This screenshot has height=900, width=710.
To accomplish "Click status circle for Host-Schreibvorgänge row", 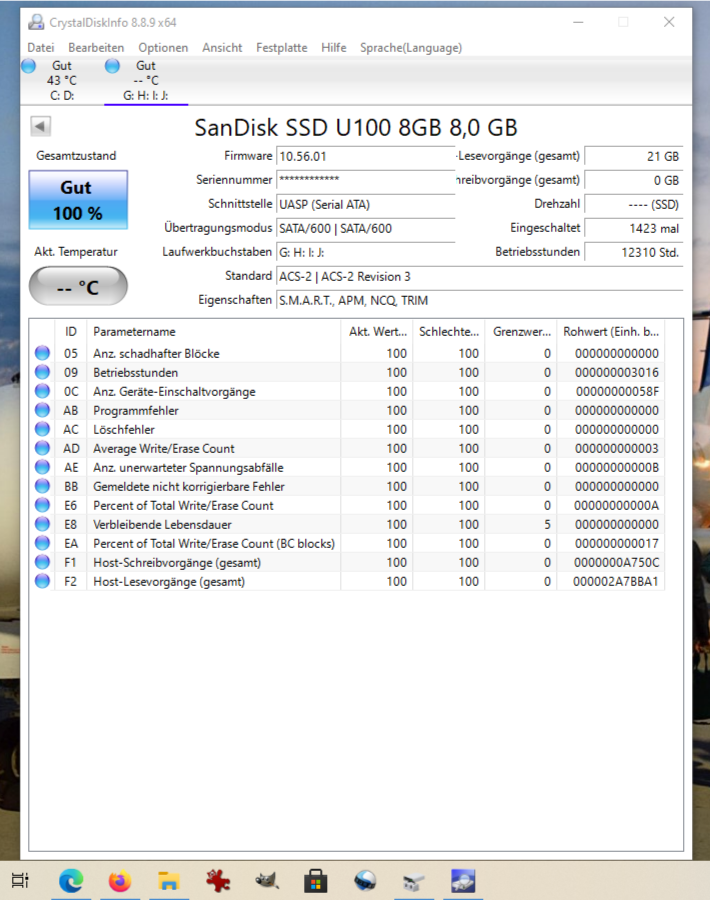I will [x=42, y=562].
